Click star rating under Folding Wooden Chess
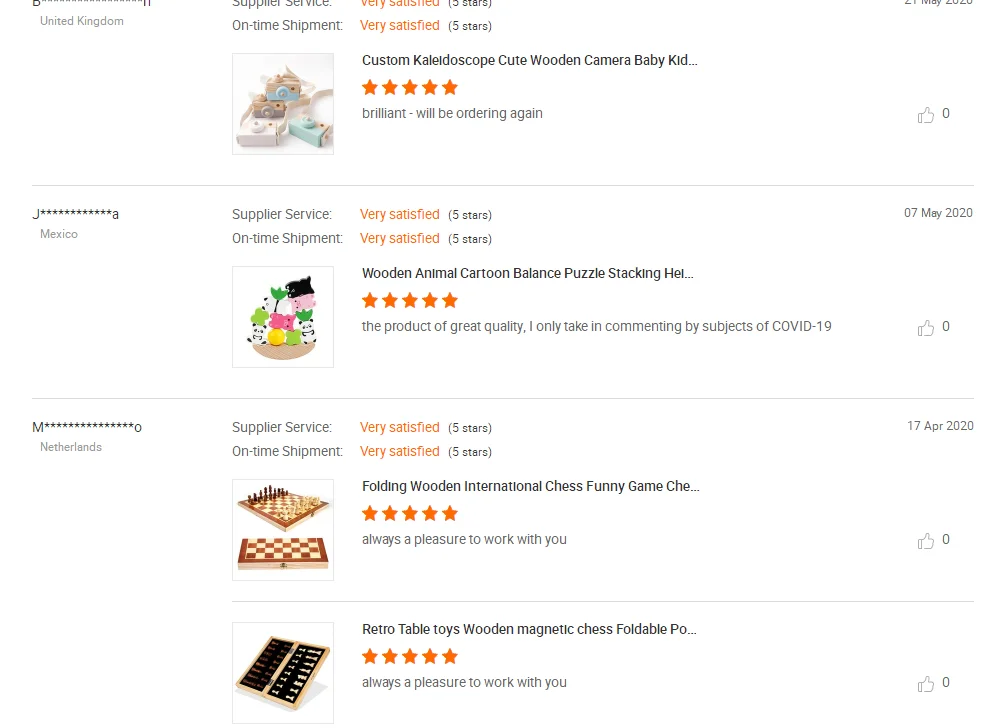This screenshot has height=728, width=982. tap(410, 514)
